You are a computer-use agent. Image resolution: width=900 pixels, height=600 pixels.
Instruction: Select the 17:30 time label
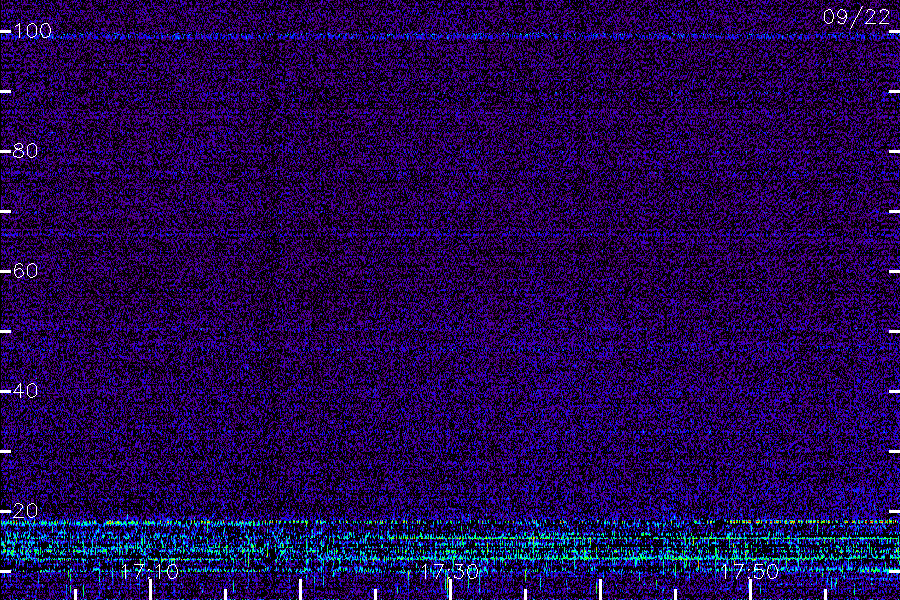449,571
